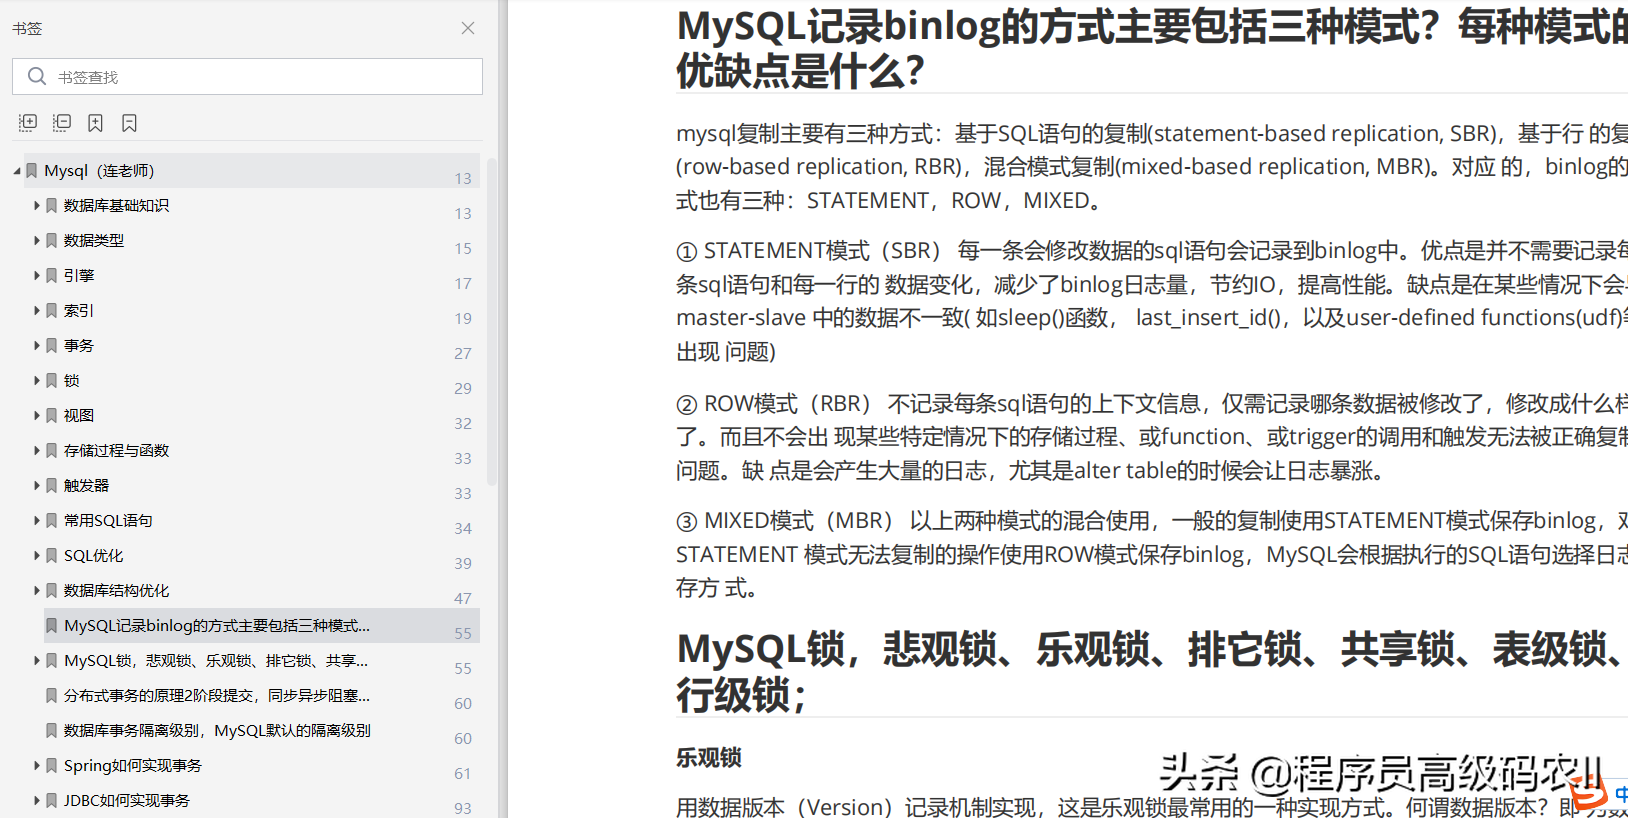Screen dimensions: 1628x818
Task: Open bookmark Mysql (连老师)
Action: pyautogui.click(x=99, y=171)
